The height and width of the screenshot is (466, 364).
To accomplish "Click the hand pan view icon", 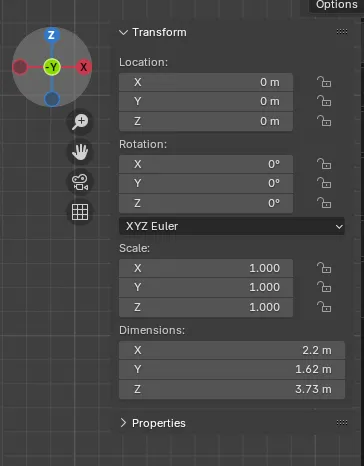I will point(80,152).
